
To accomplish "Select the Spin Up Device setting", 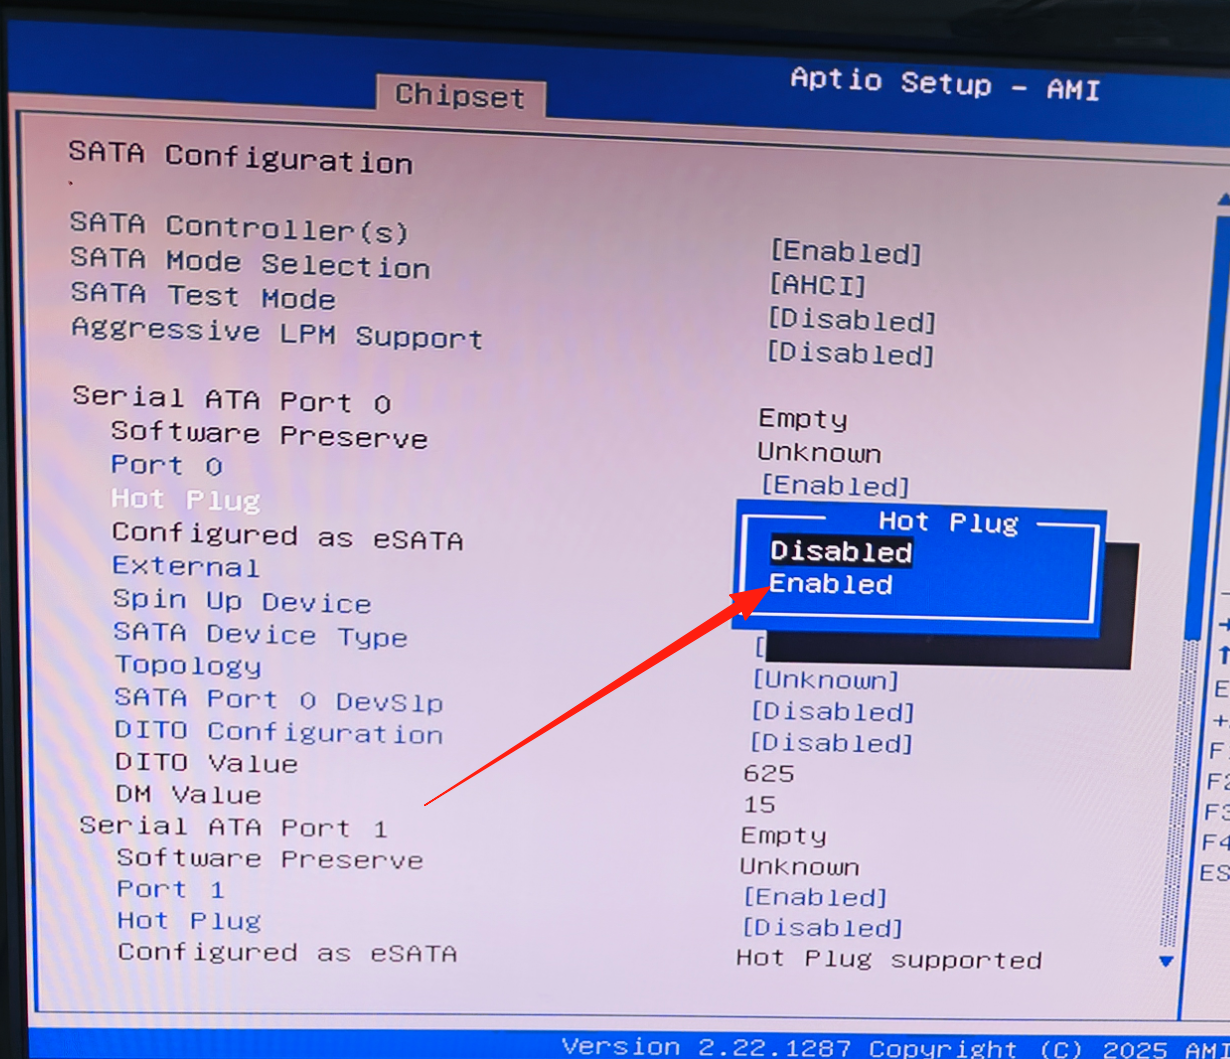I will (x=242, y=602).
